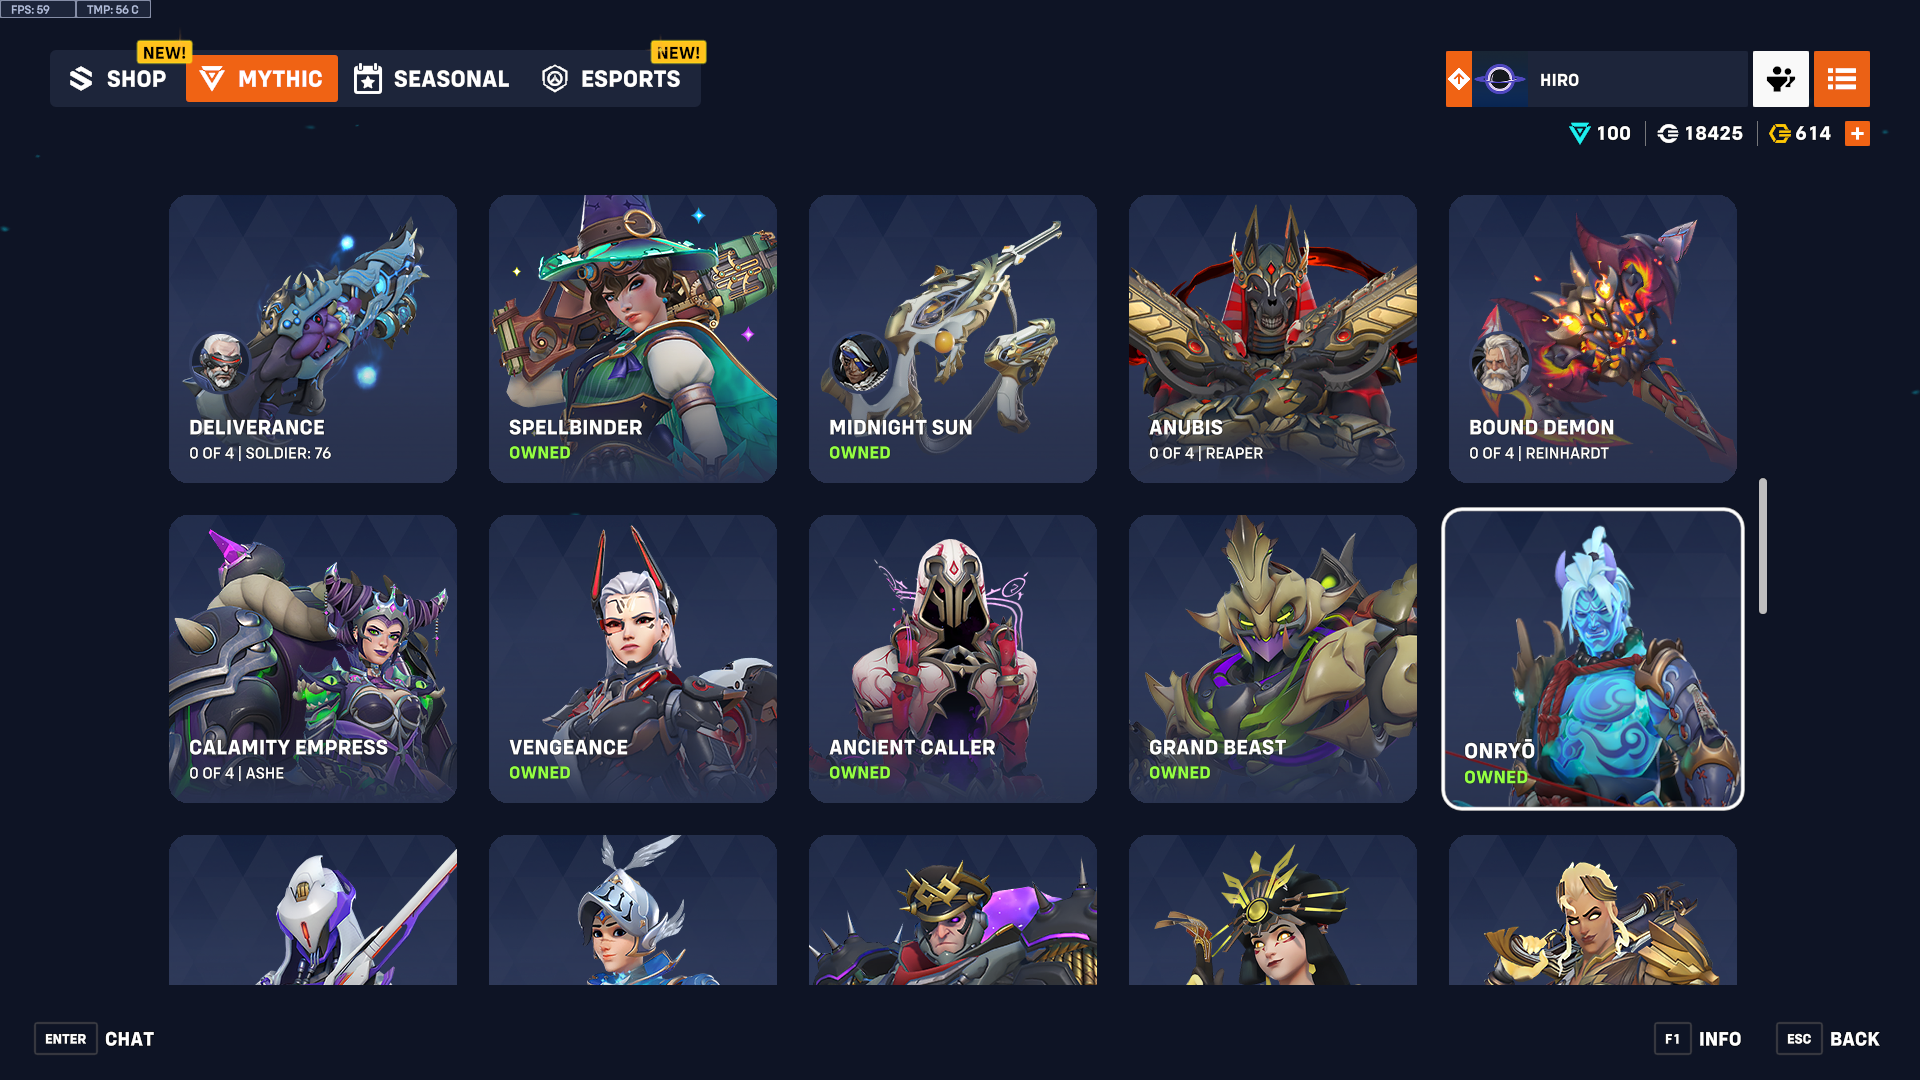Select the Mythic tab
This screenshot has width=1920, height=1080.
tap(262, 78)
